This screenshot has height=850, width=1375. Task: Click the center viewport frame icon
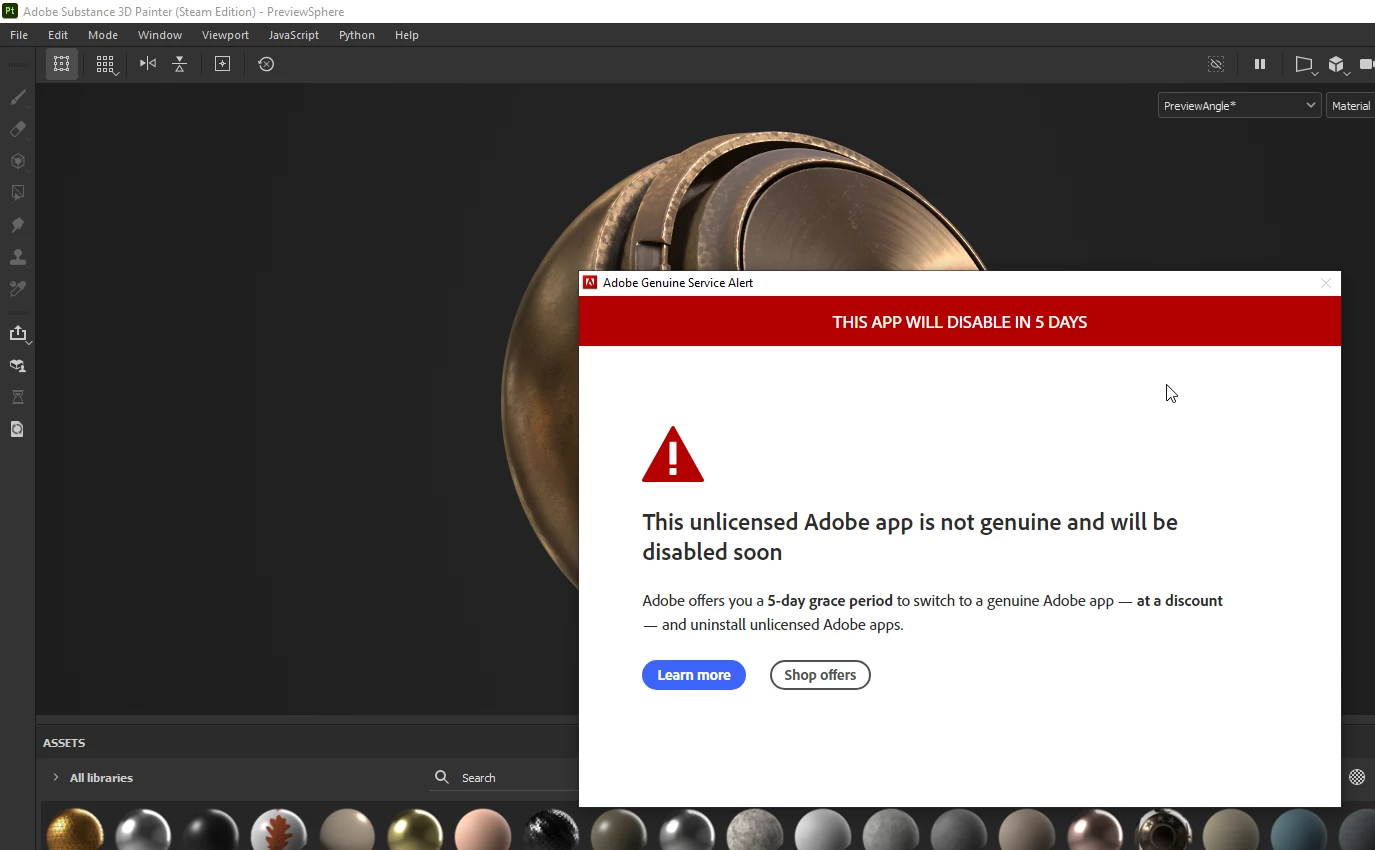[223, 64]
